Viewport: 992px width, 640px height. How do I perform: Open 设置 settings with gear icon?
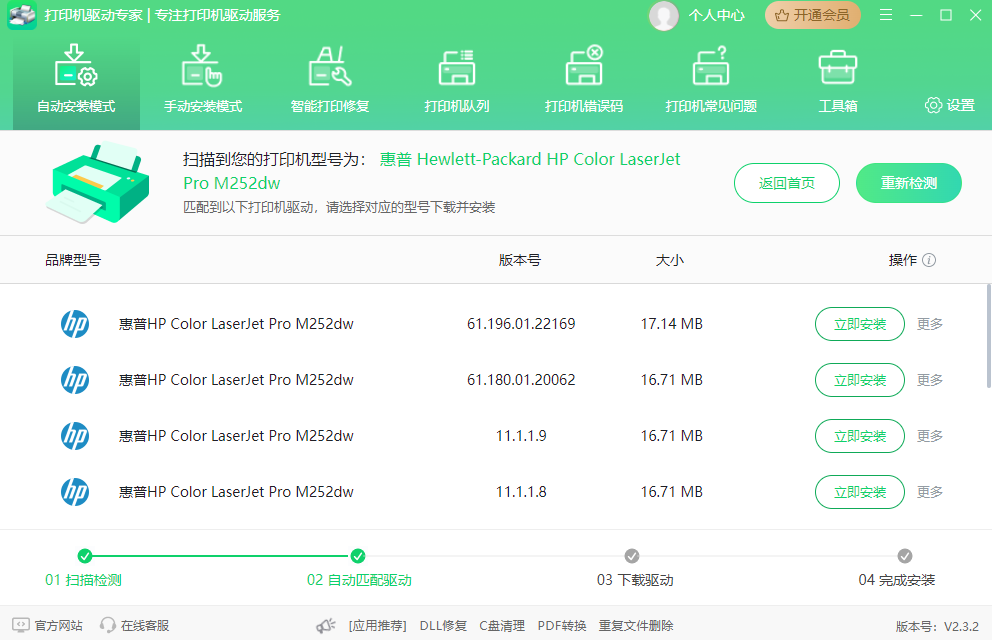(x=950, y=105)
